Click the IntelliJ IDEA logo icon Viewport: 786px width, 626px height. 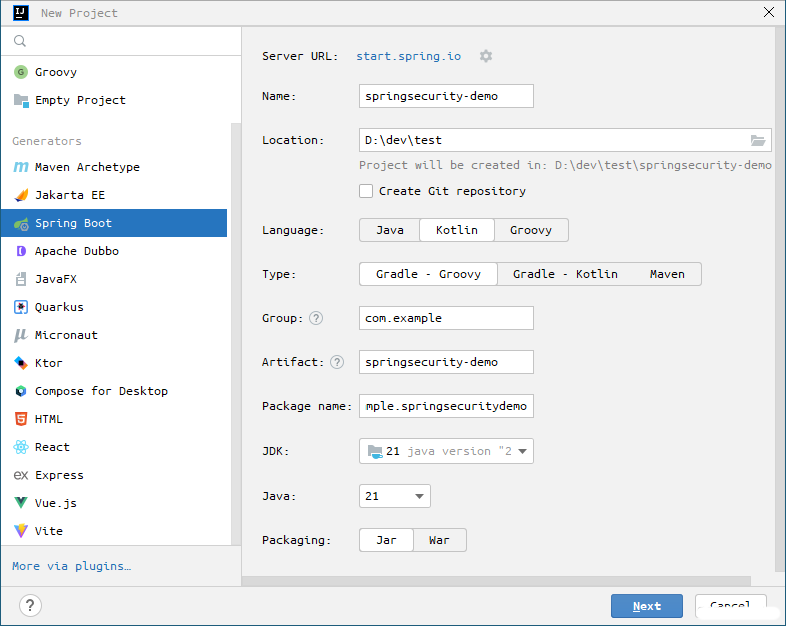point(21,13)
